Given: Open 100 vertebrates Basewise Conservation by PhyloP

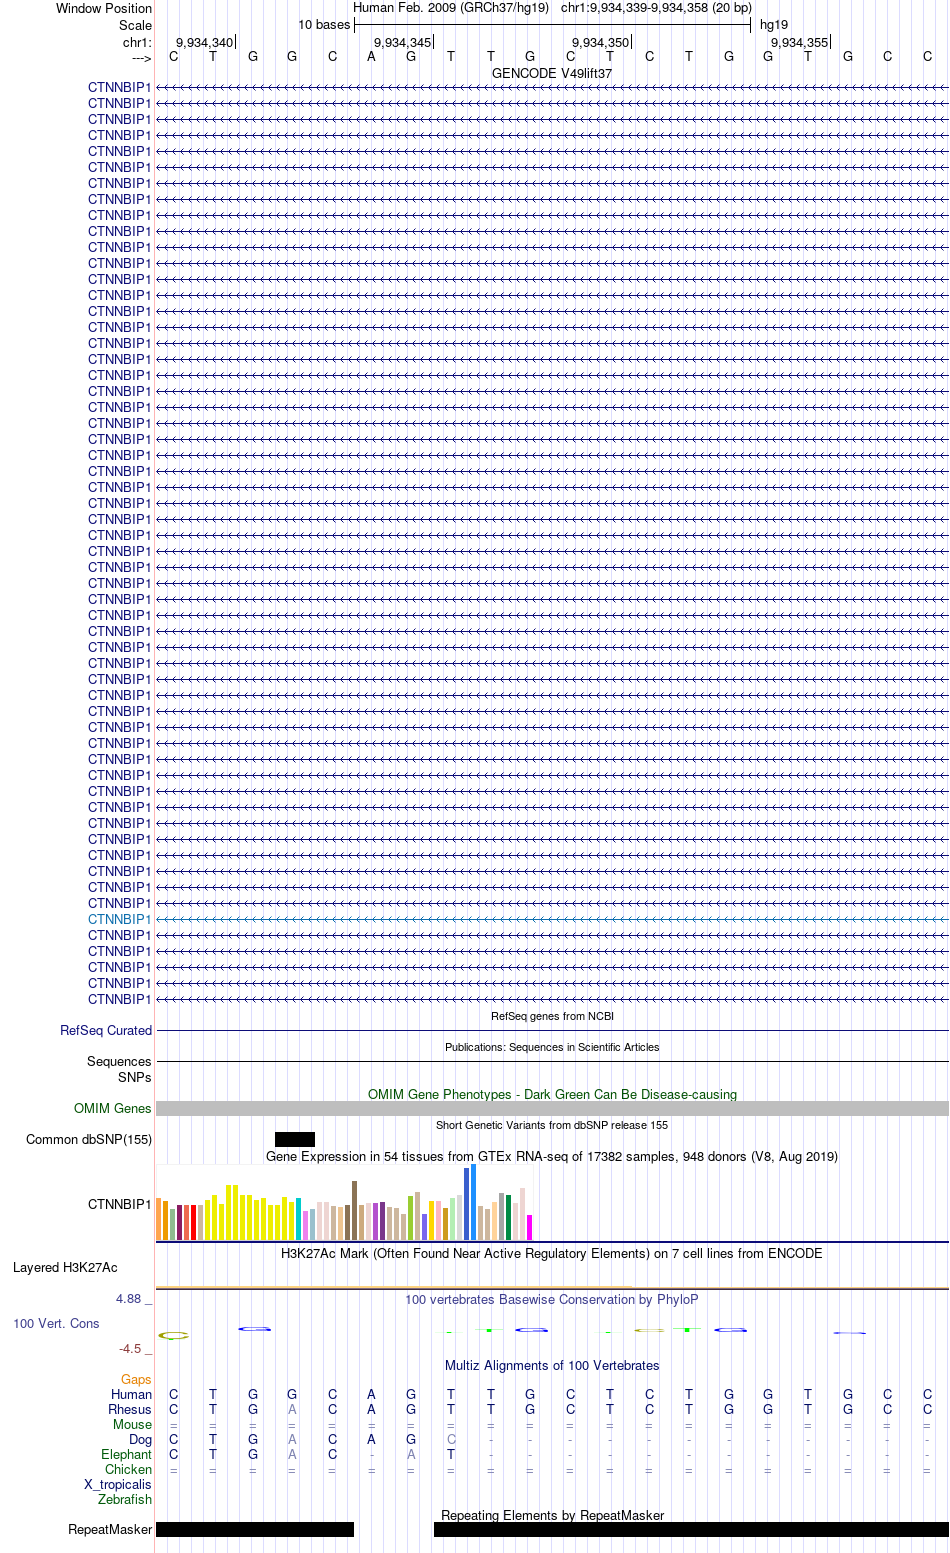Looking at the screenshot, I should click(x=552, y=1299).
